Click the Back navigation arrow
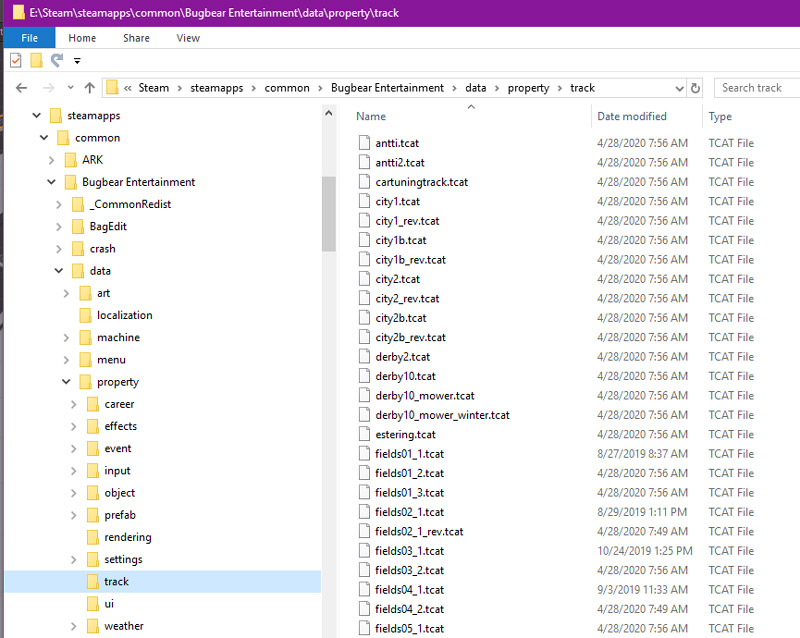 (x=21, y=88)
